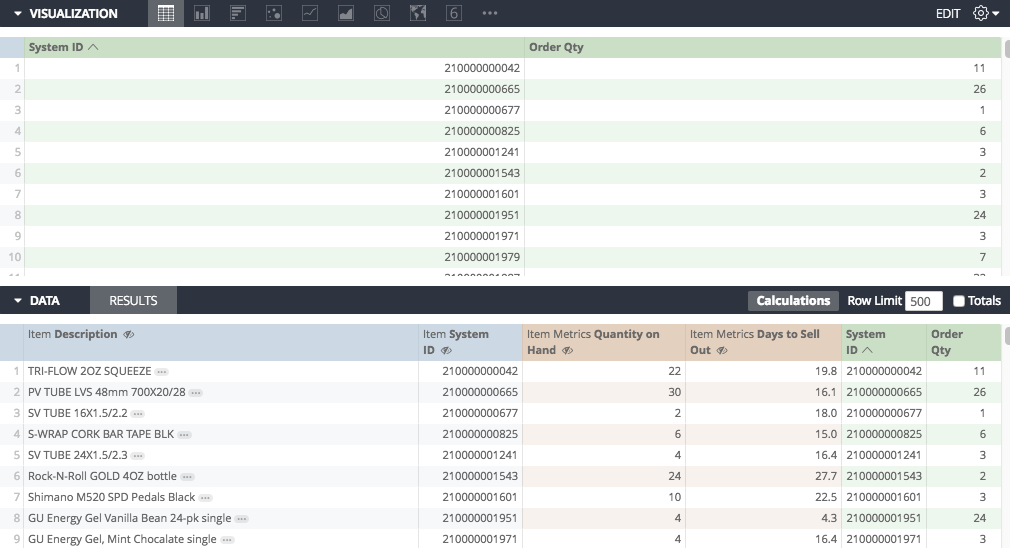Toggle hidden icon on Item Description column
This screenshot has width=1010, height=548.
pos(129,334)
